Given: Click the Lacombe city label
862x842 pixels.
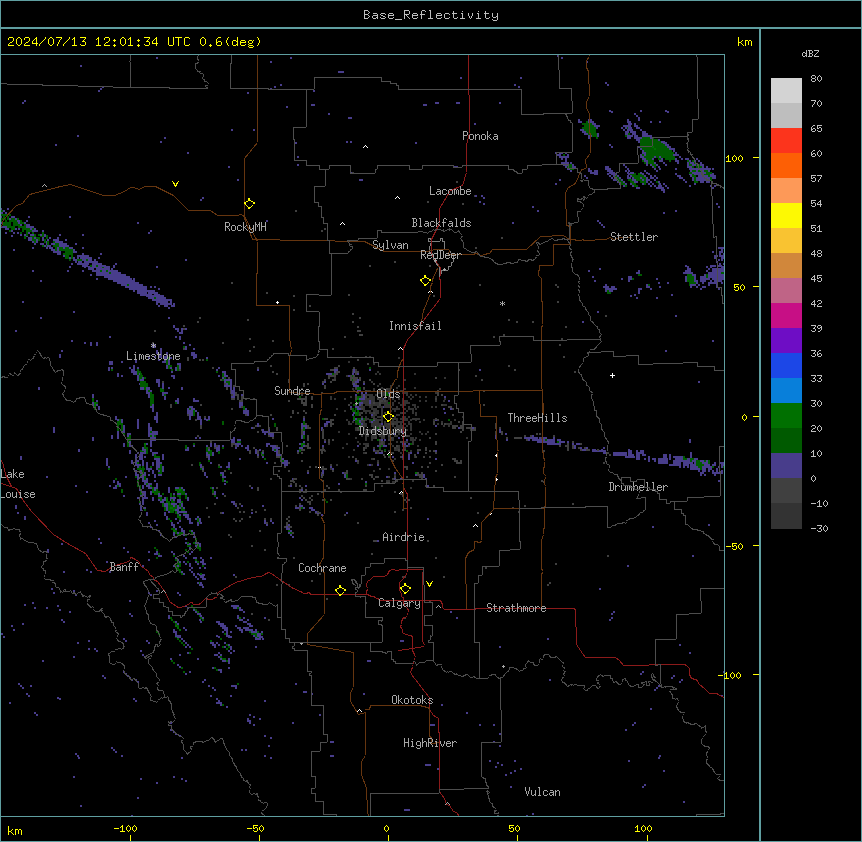Looking at the screenshot, I should coord(450,191).
